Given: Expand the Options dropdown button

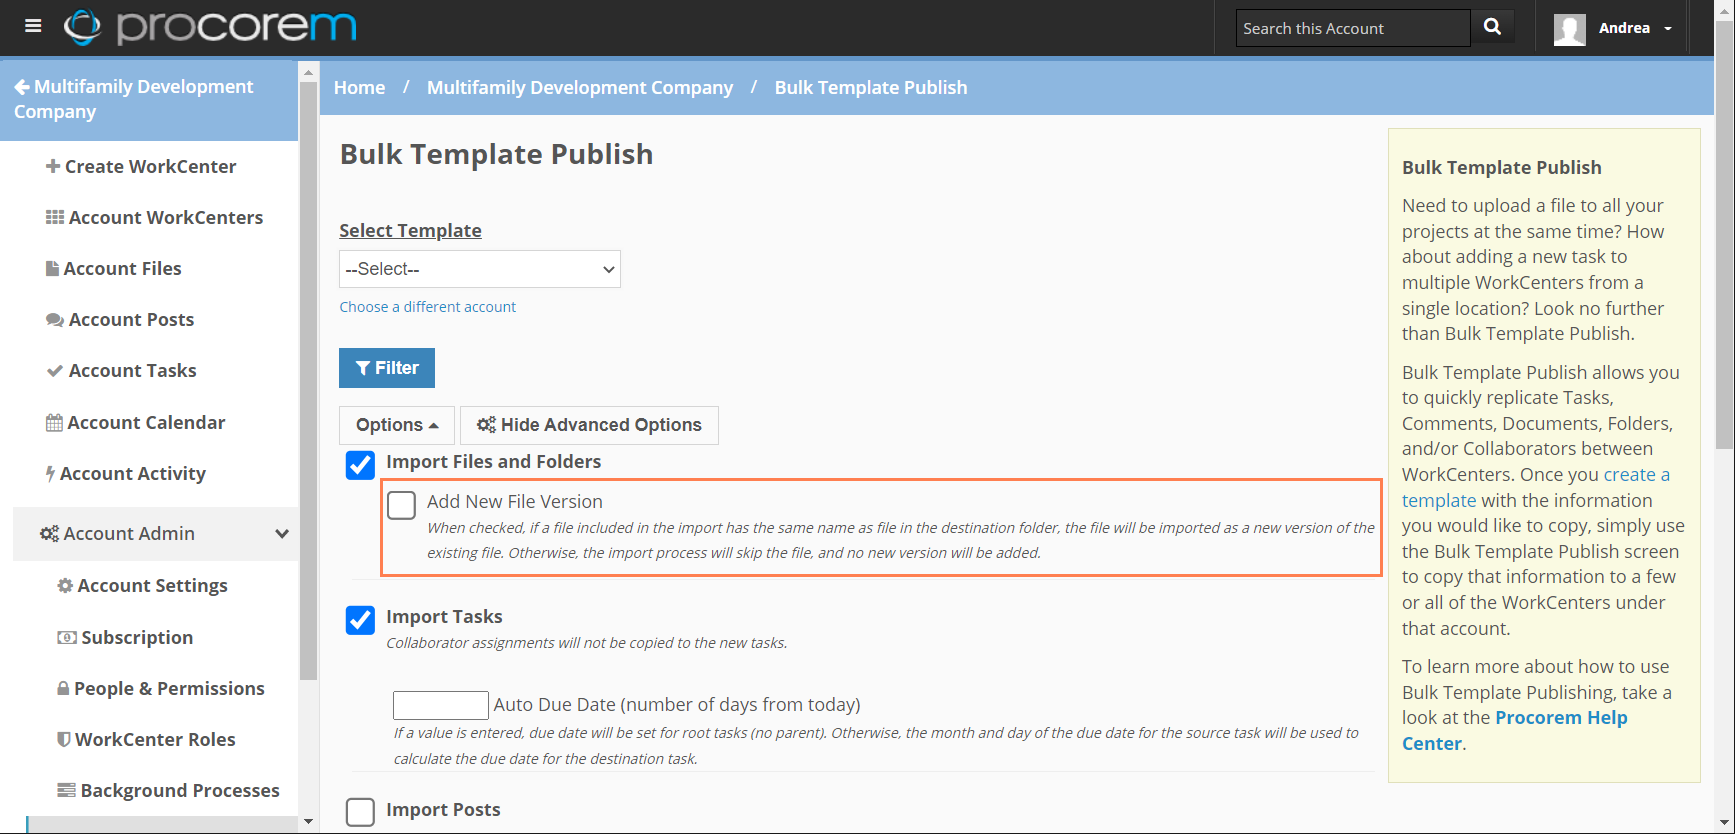Looking at the screenshot, I should (x=397, y=425).
